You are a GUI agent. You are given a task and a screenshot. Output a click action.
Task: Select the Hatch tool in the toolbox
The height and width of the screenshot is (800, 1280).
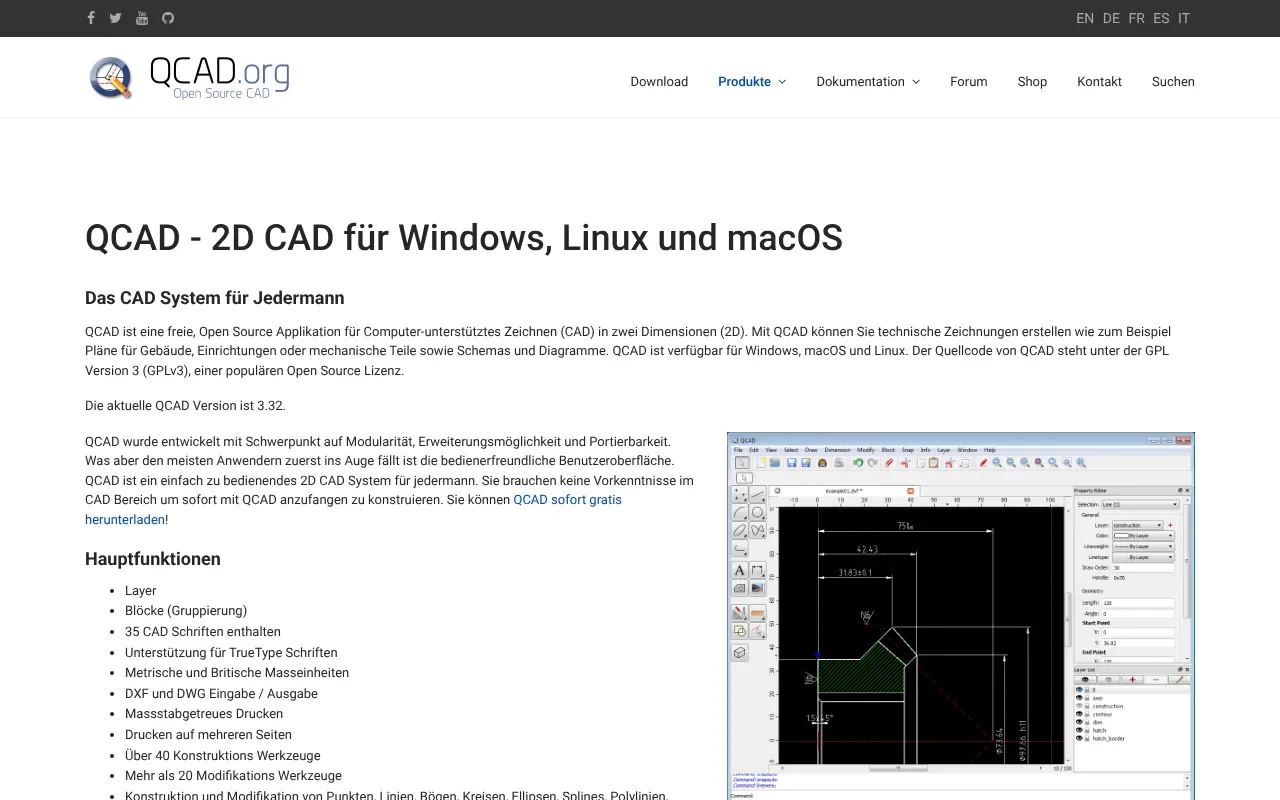(x=738, y=587)
